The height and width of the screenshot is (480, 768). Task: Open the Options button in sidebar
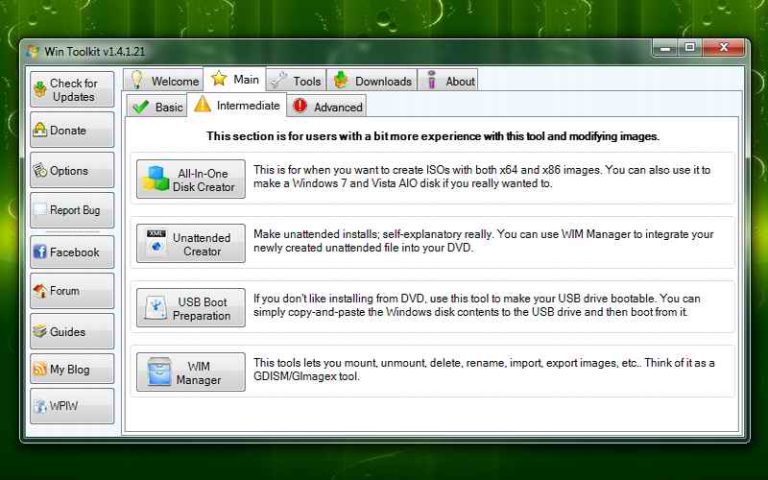coord(72,171)
